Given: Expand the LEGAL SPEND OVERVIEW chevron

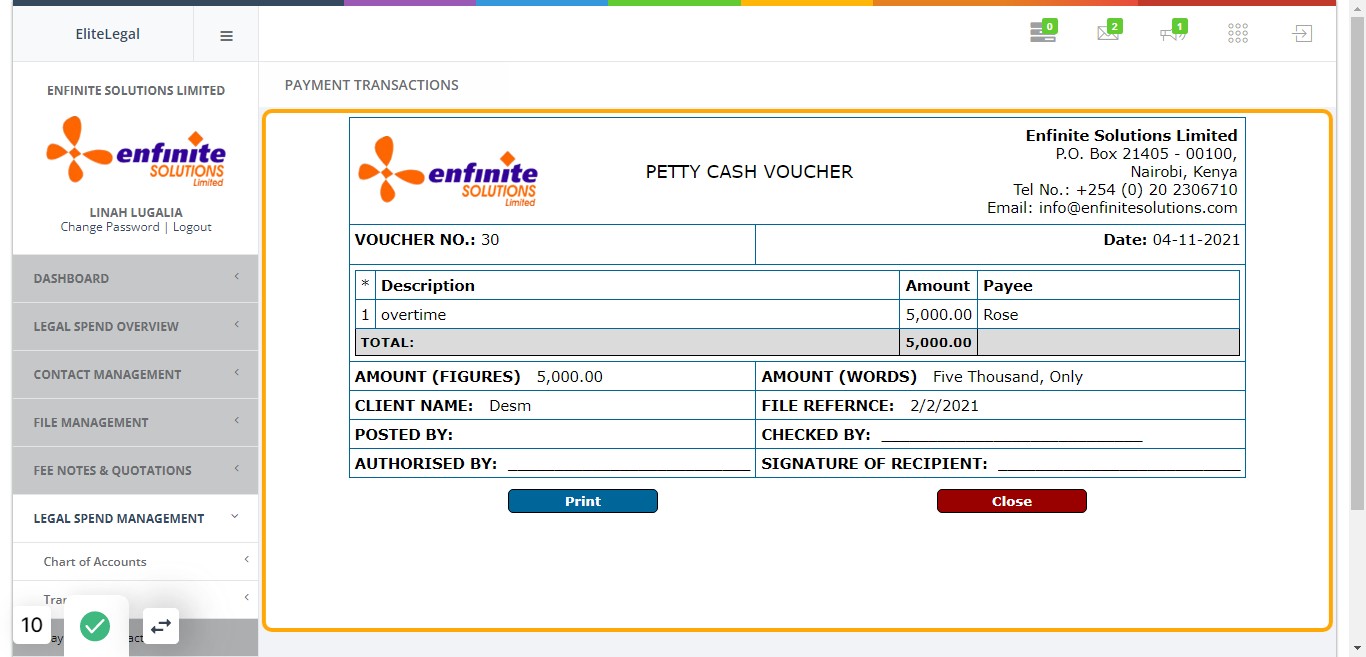Looking at the screenshot, I should [237, 325].
